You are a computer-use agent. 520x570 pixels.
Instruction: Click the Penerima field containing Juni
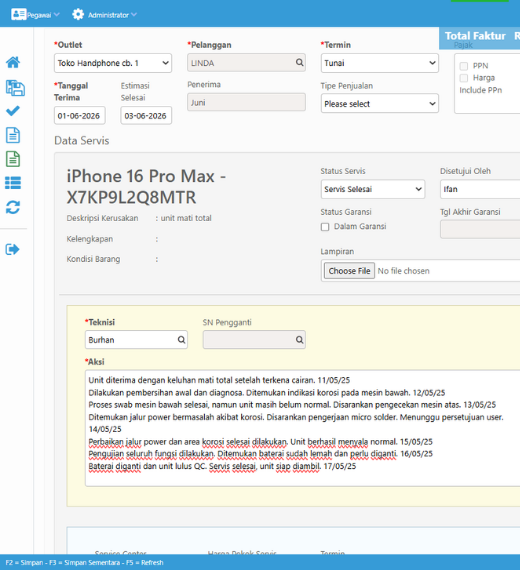click(246, 102)
